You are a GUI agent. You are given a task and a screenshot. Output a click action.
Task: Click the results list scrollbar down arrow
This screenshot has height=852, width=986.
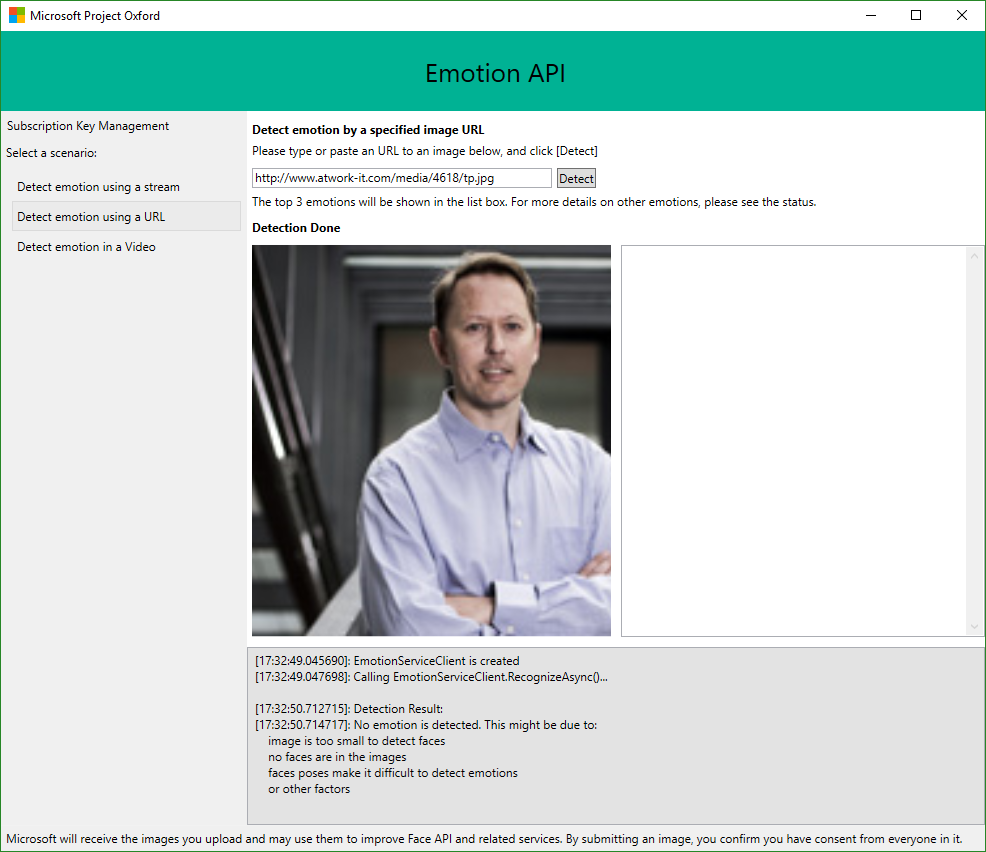(974, 626)
